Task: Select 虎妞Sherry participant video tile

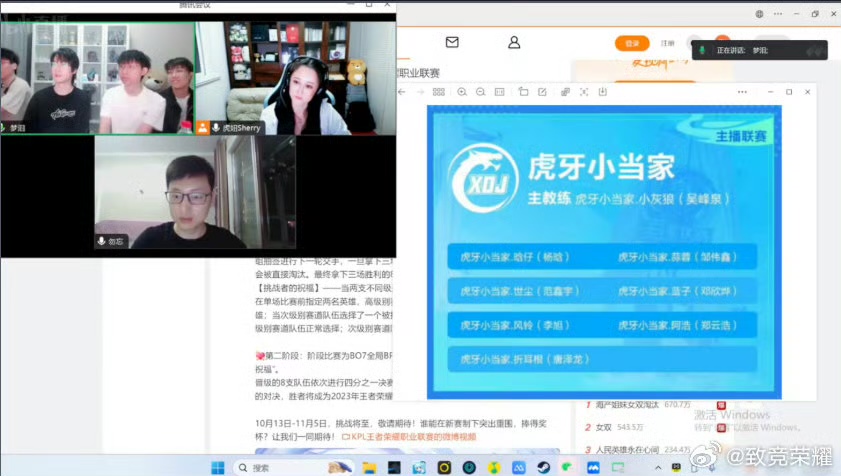Action: coord(296,78)
